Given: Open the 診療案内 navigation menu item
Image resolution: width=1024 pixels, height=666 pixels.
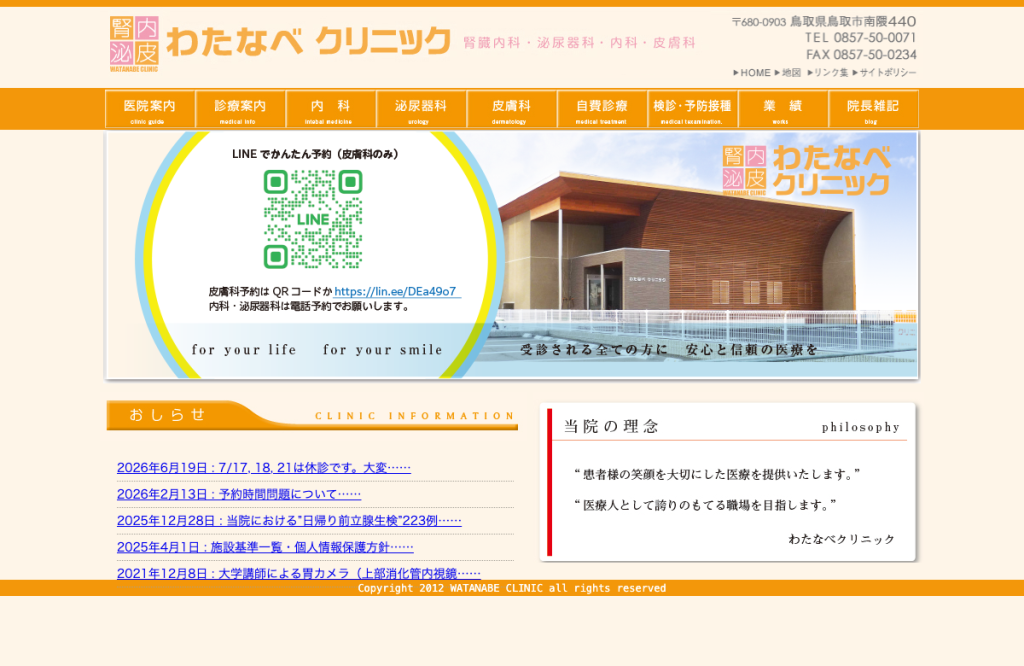Looking at the screenshot, I should (240, 109).
